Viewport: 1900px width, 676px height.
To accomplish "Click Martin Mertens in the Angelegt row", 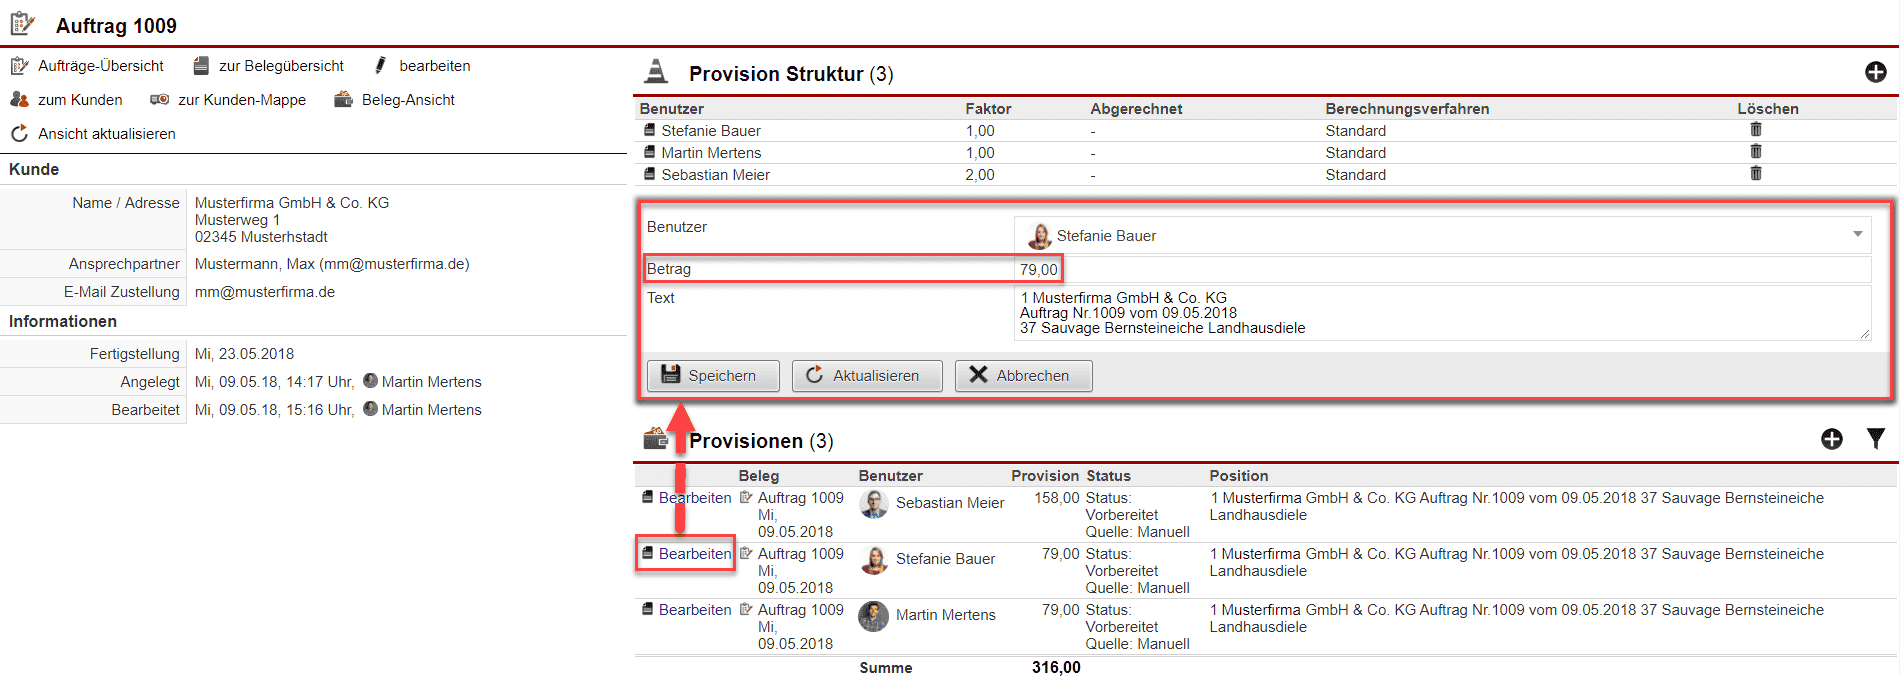I will tap(431, 382).
